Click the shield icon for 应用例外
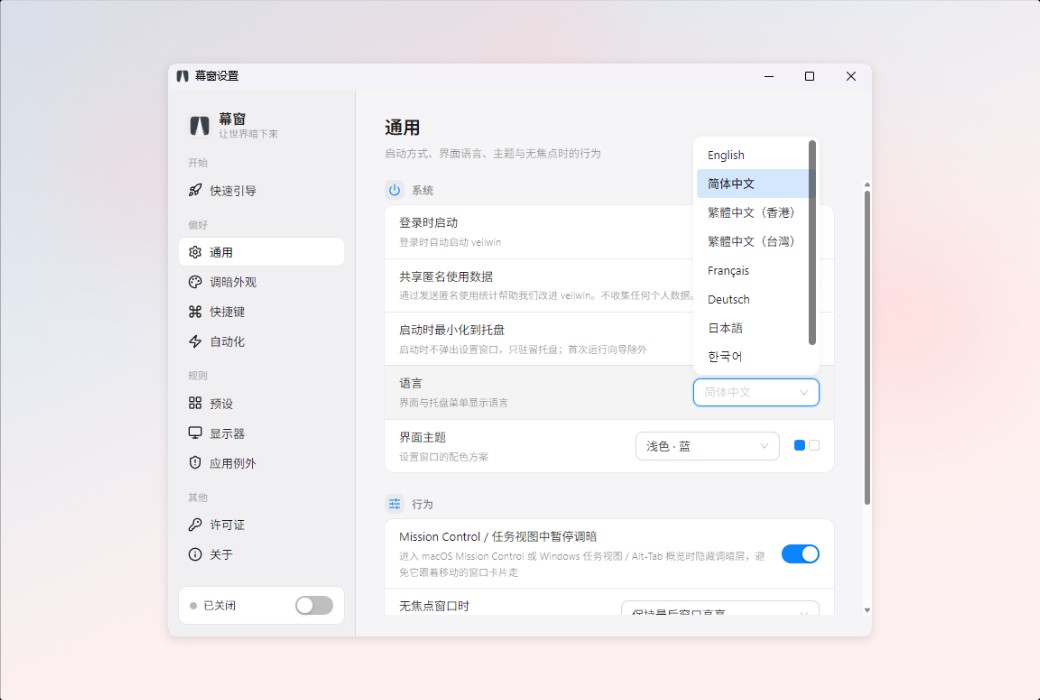This screenshot has width=1040, height=700. [195, 463]
